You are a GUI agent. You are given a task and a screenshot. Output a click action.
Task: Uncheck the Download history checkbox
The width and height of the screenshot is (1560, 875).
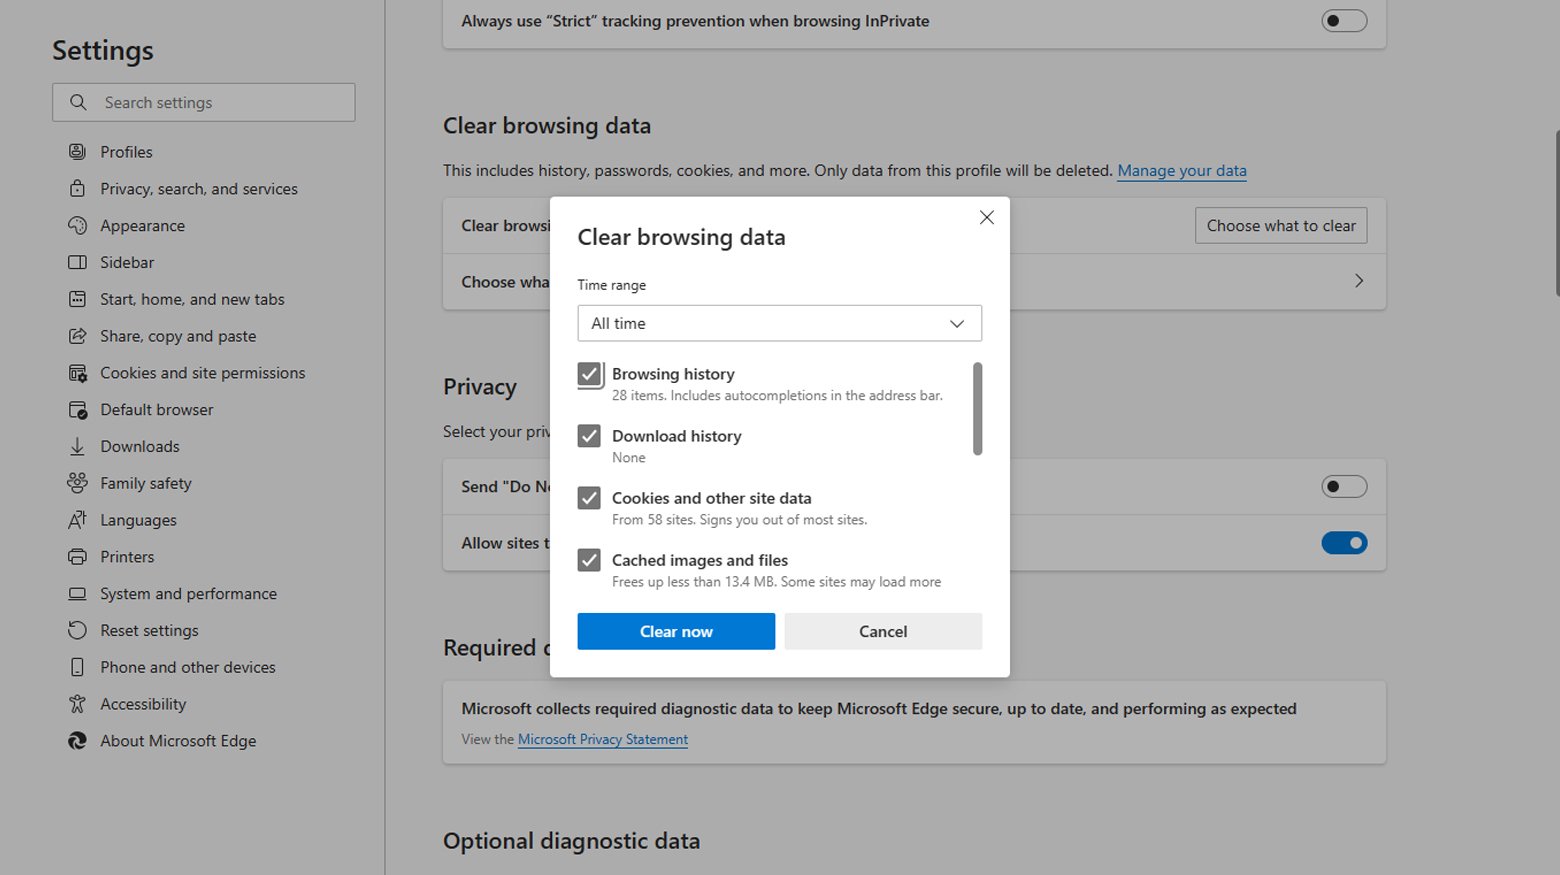(x=589, y=436)
